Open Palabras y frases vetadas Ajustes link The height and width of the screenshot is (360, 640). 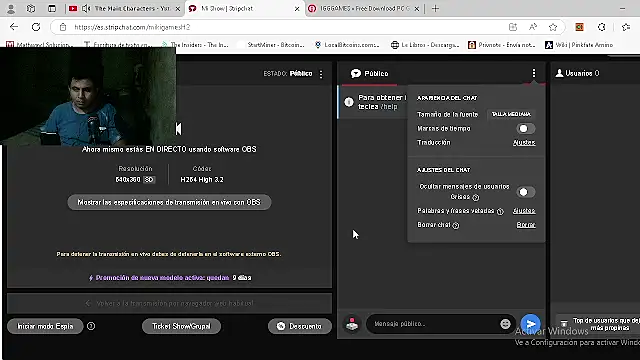pyautogui.click(x=524, y=211)
